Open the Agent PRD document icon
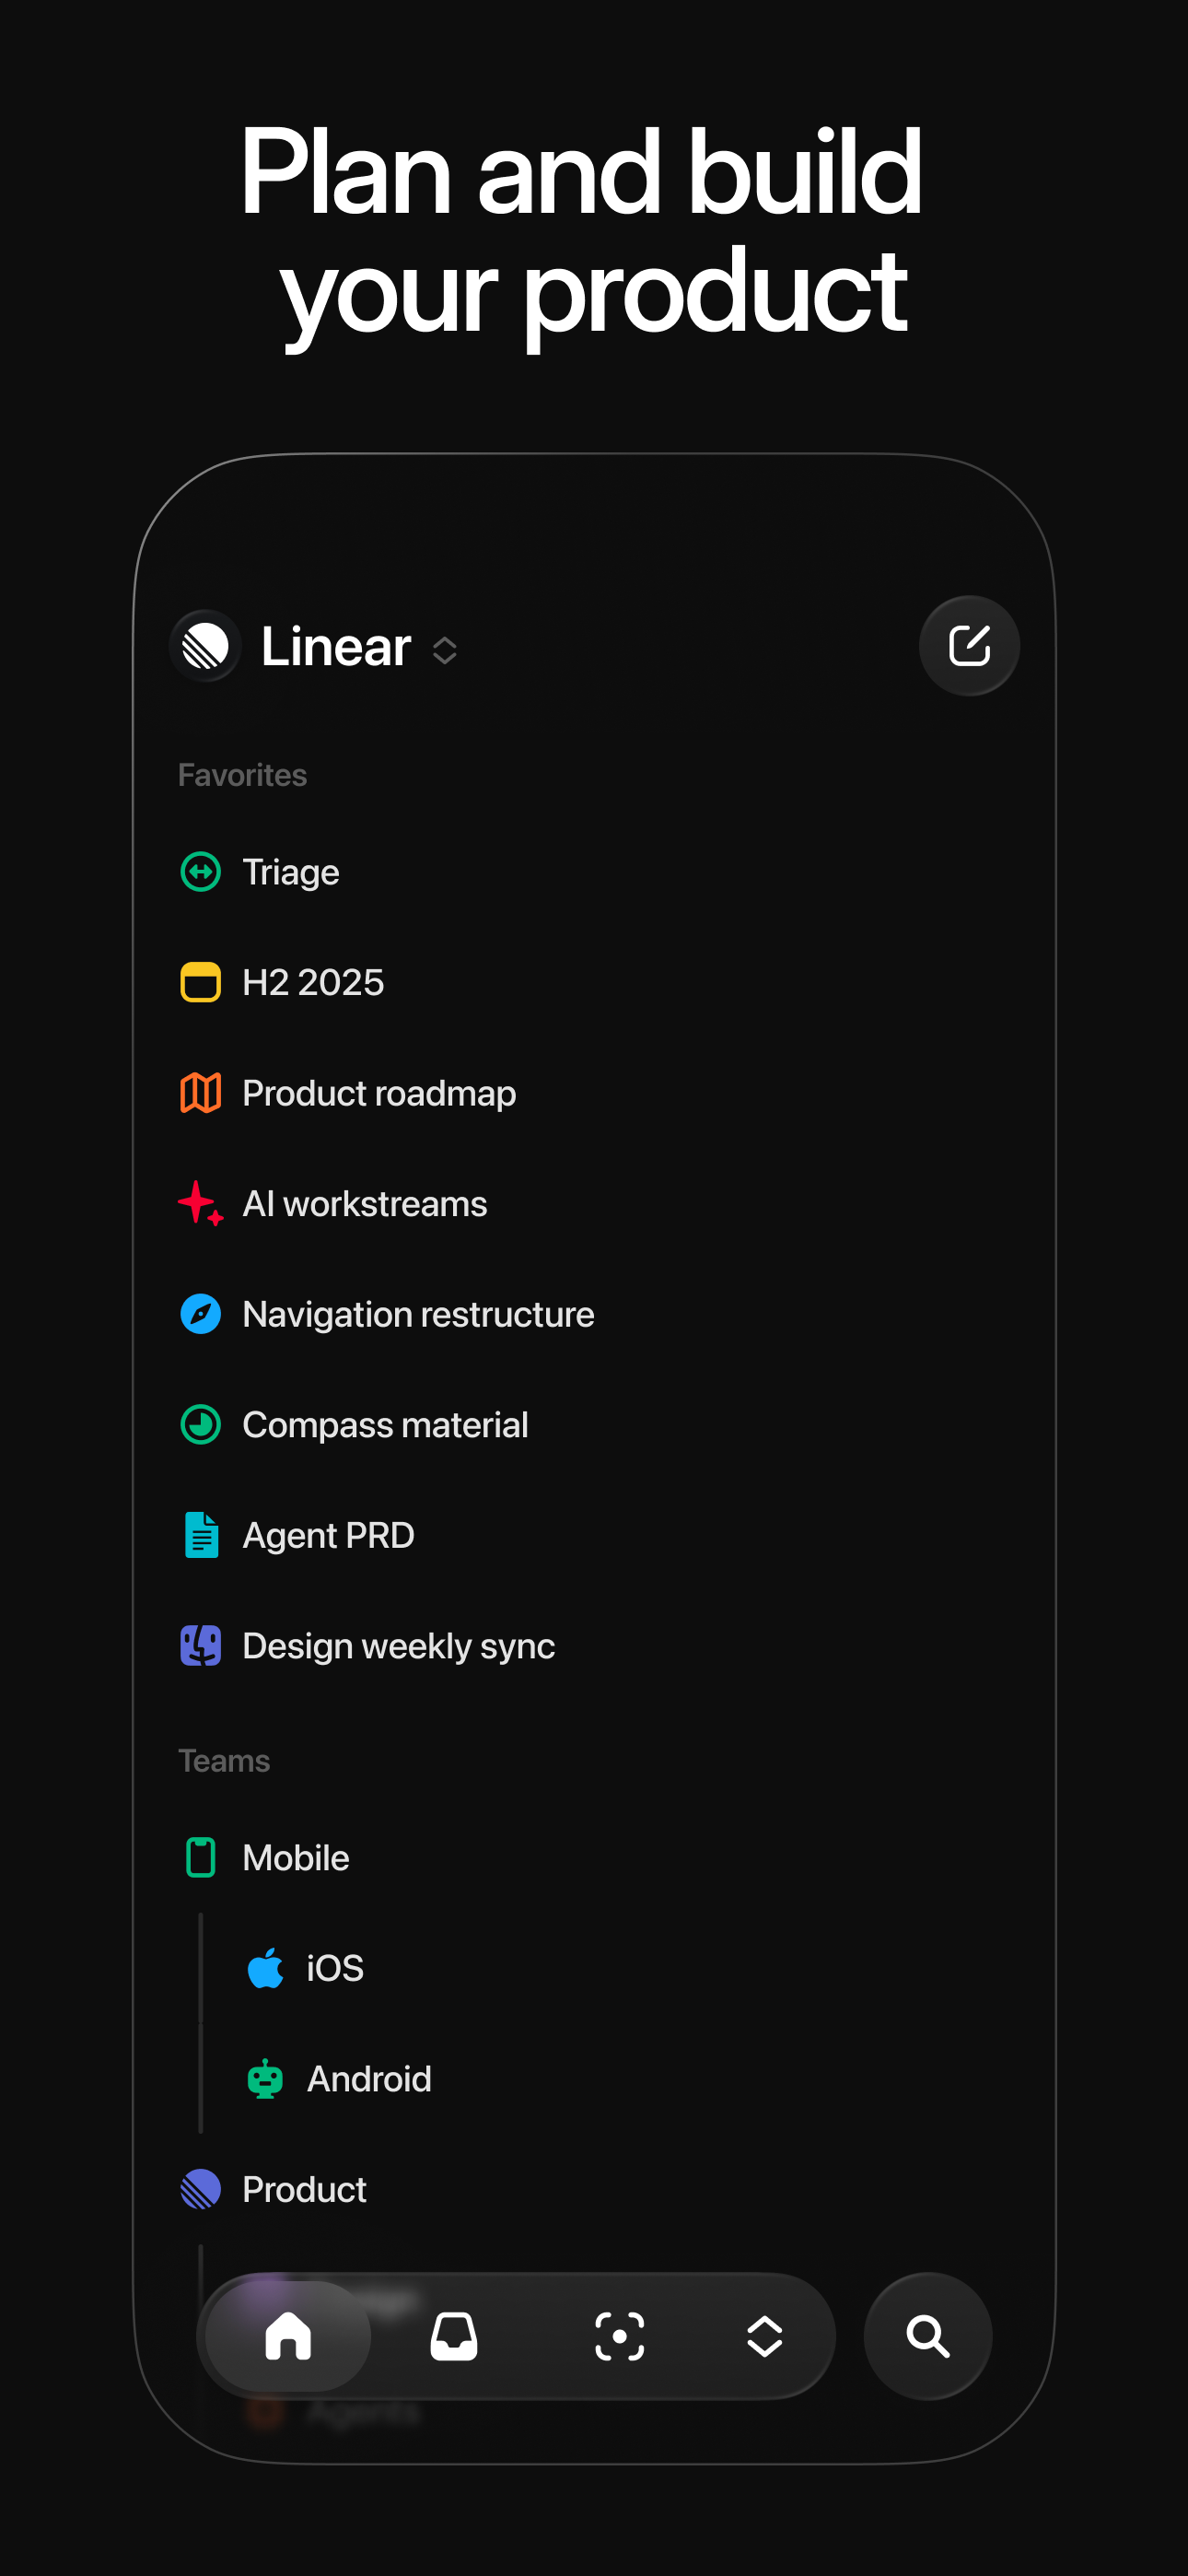This screenshot has width=1188, height=2576. point(201,1535)
